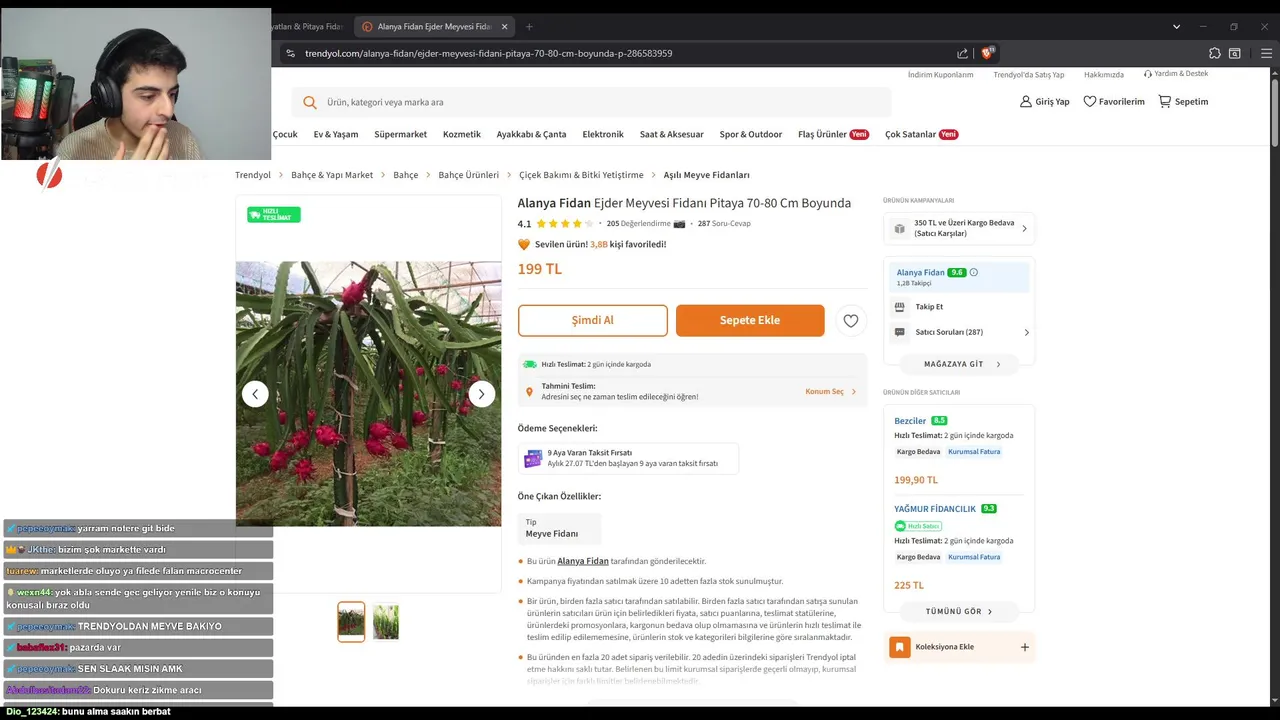Screen dimensions: 1280x720
Task: Add product to favorites with heart button
Action: pyautogui.click(x=851, y=320)
